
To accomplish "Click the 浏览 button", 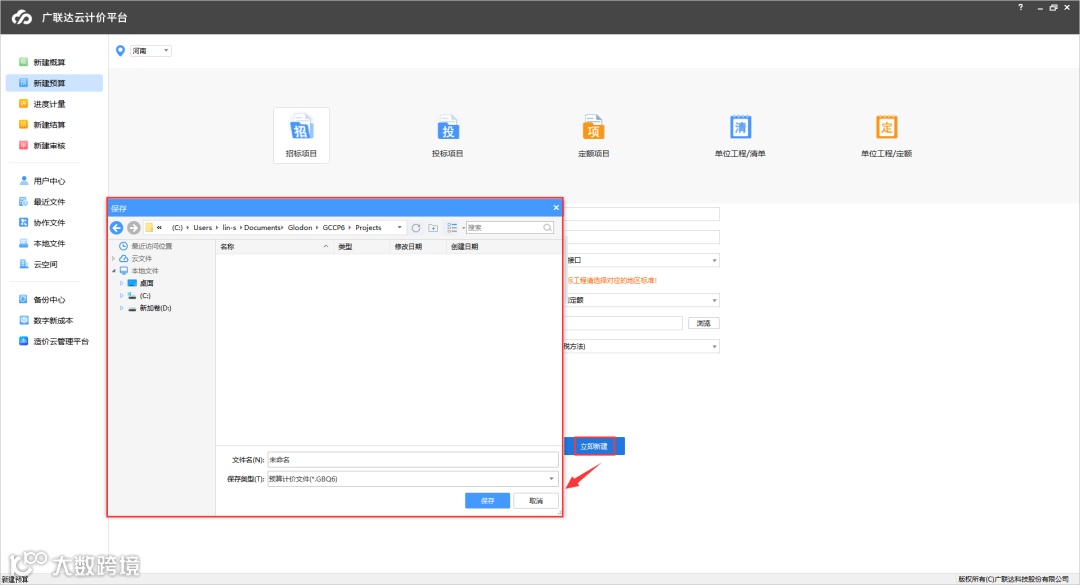I will point(703,323).
